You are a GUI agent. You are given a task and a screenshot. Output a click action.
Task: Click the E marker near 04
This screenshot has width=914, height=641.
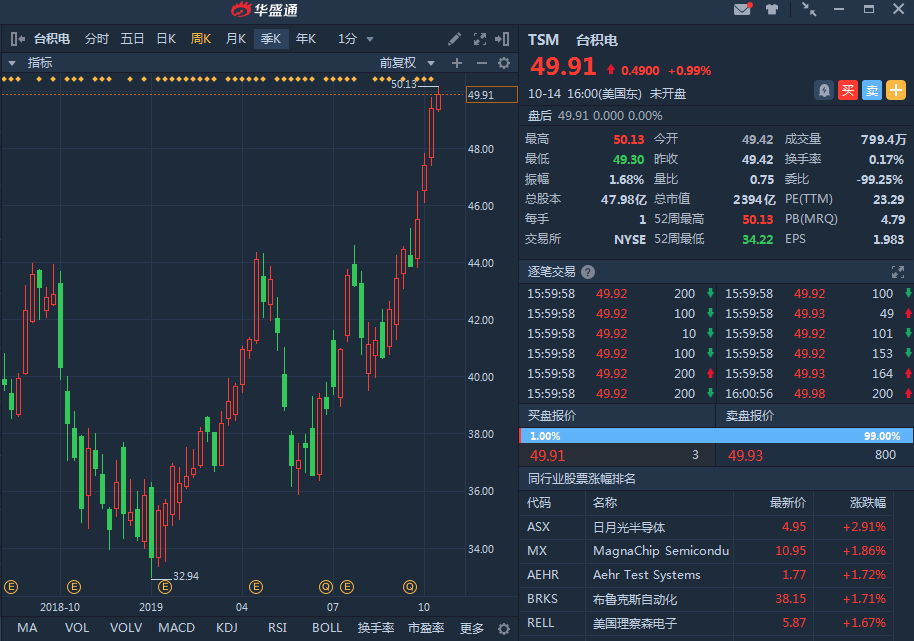pos(256,587)
